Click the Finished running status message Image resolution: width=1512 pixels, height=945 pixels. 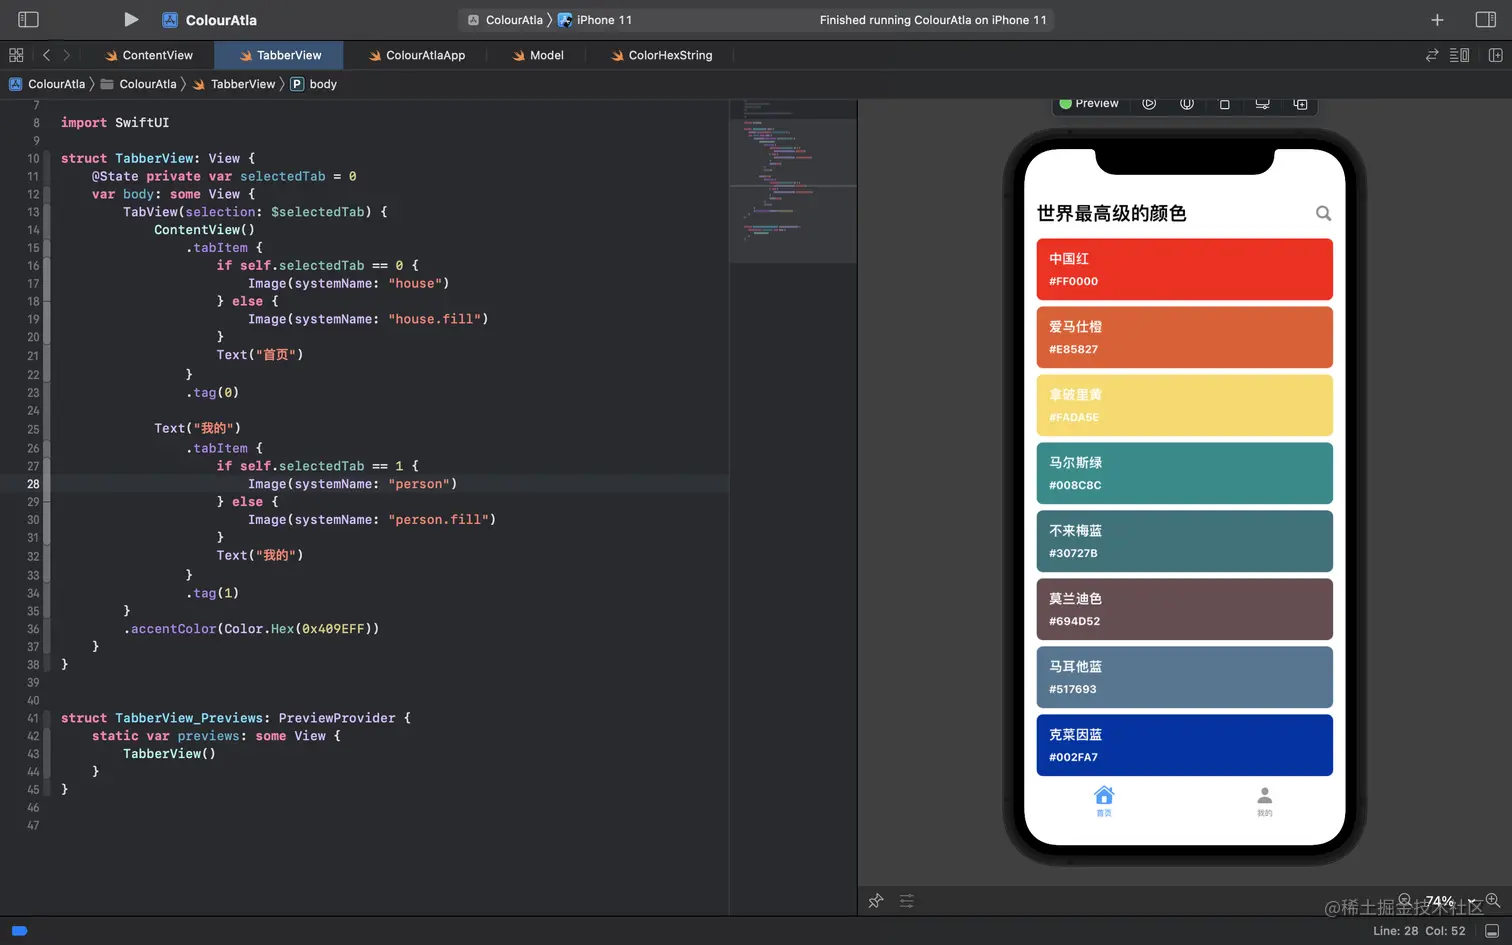(x=933, y=20)
